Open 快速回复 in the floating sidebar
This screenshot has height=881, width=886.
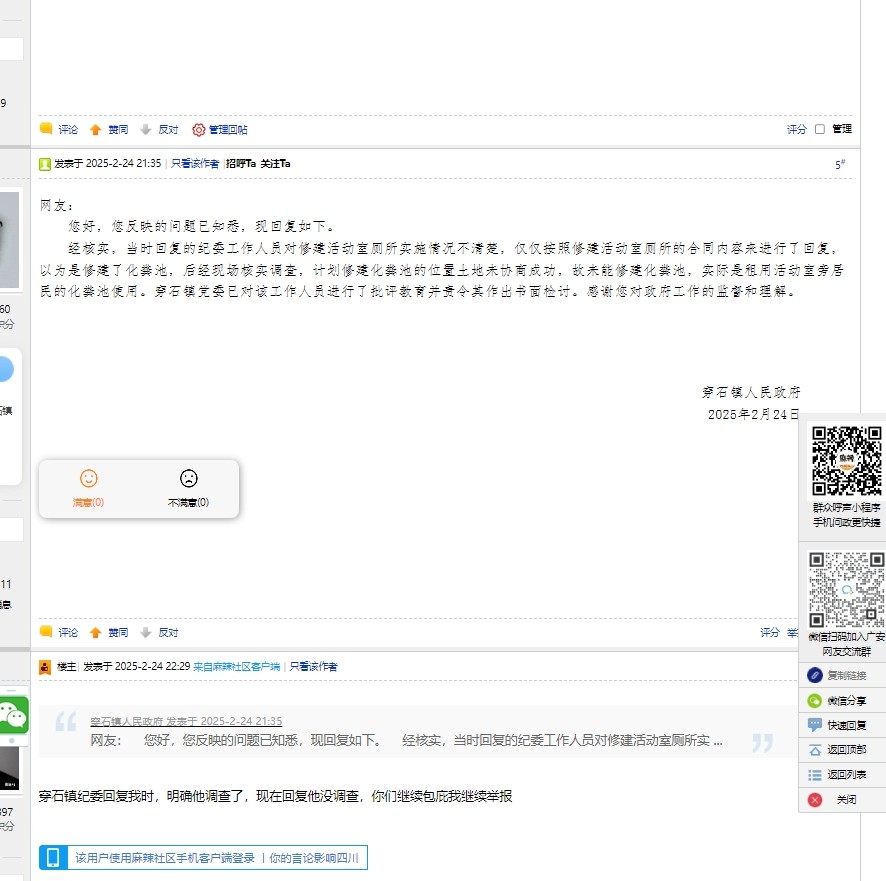815,725
